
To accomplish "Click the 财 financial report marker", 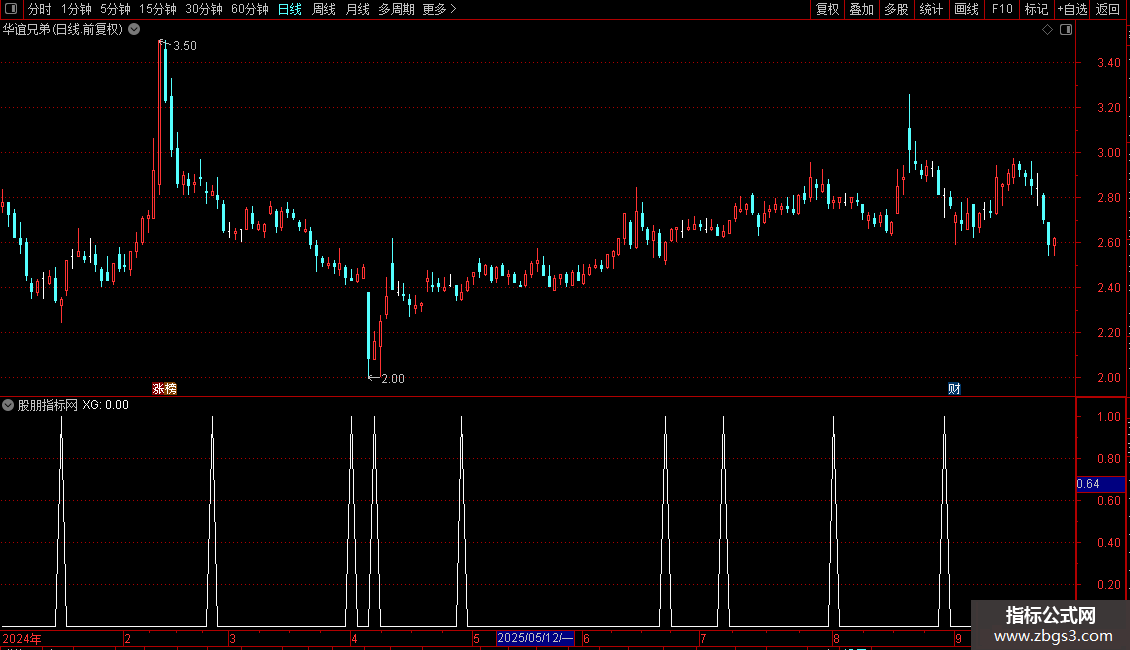I will [x=954, y=389].
